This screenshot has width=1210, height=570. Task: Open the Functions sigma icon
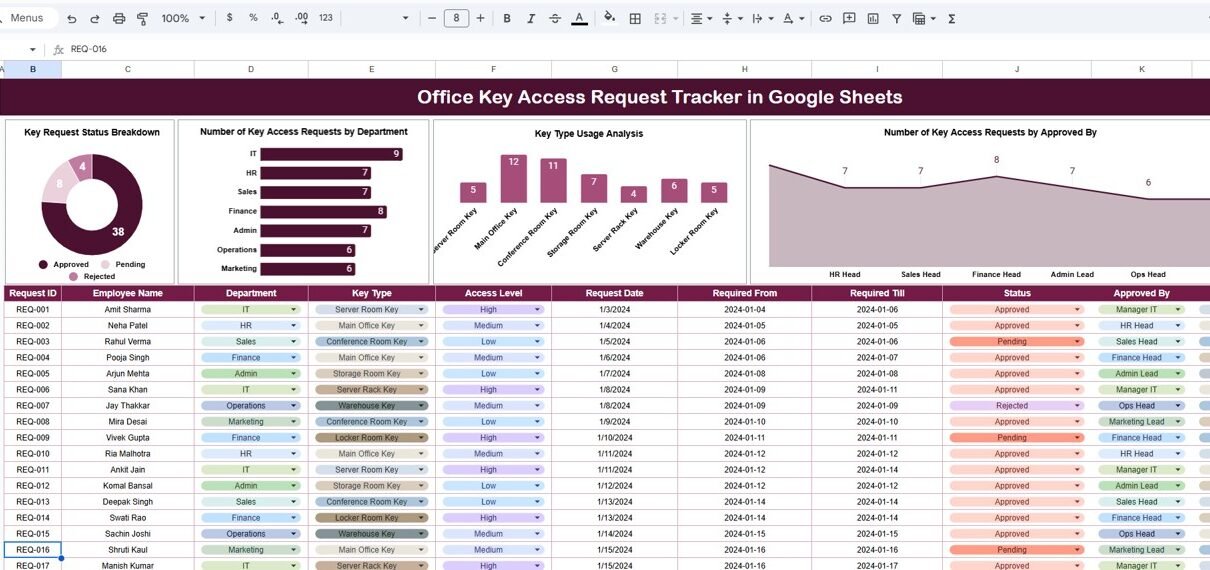click(951, 18)
